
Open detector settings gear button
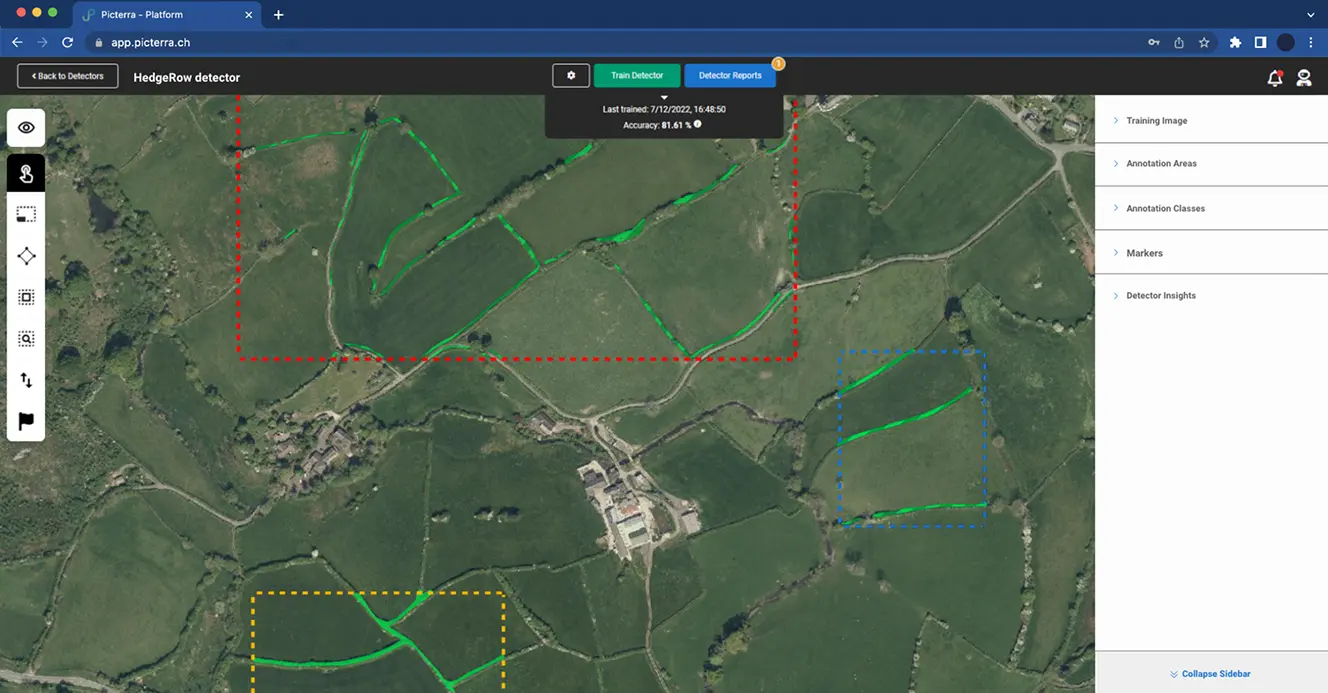(571, 76)
